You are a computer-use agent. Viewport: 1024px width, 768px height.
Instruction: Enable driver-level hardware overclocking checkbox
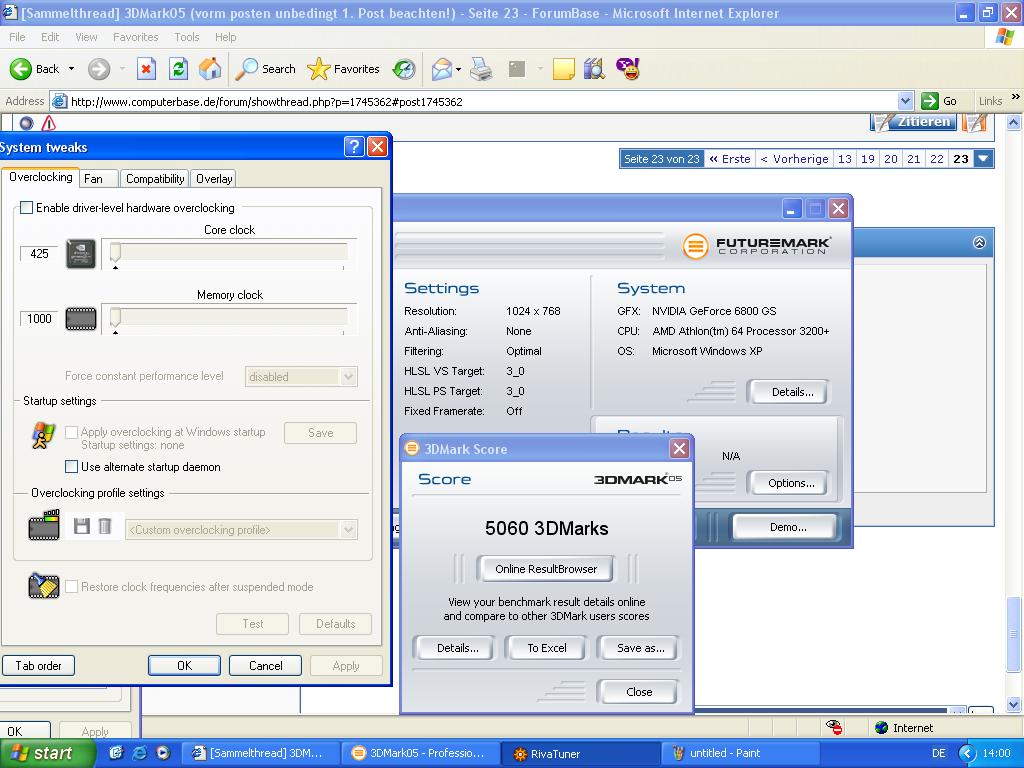tap(26, 208)
